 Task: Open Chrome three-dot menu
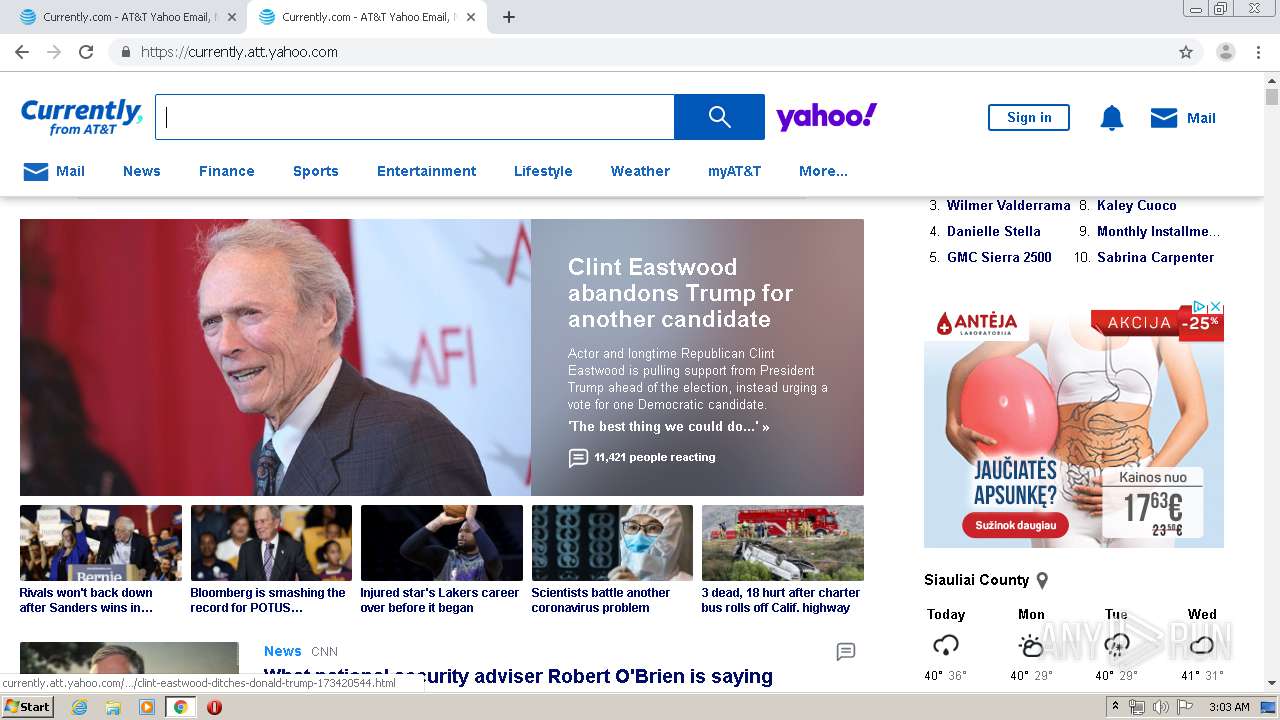pyautogui.click(x=1258, y=52)
